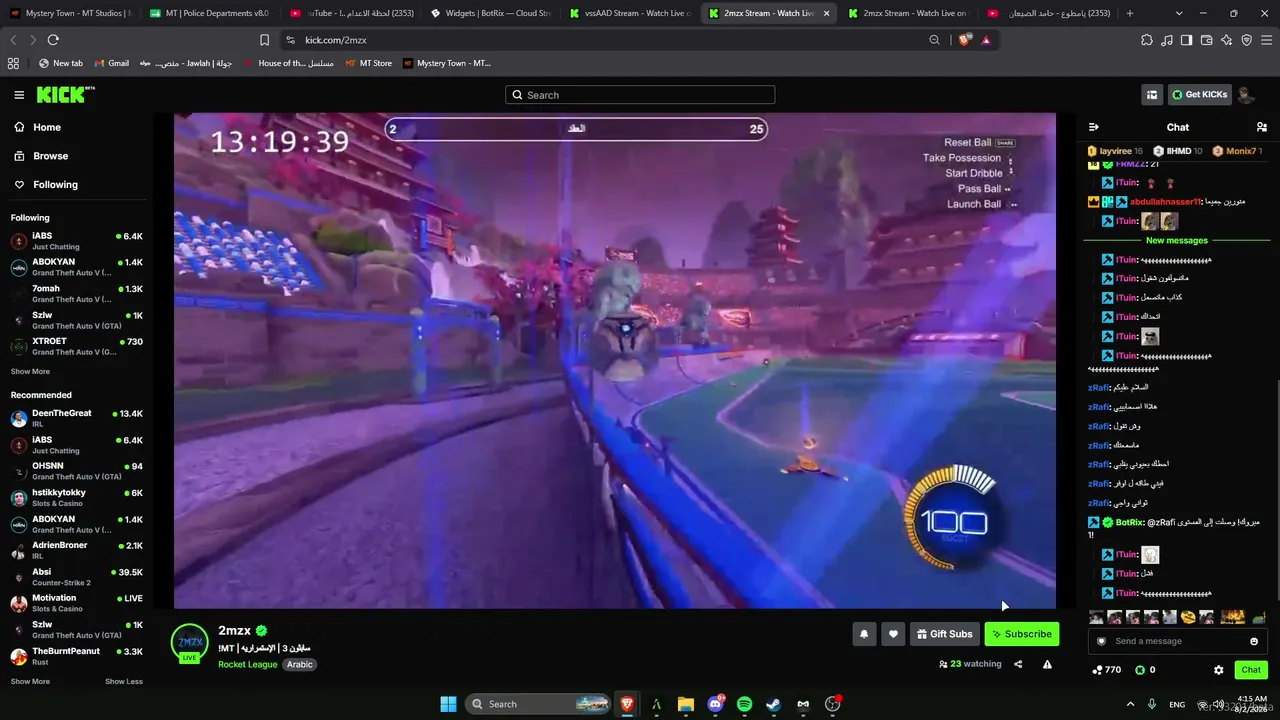Open the tab search dropdown arrow

tap(1179, 13)
